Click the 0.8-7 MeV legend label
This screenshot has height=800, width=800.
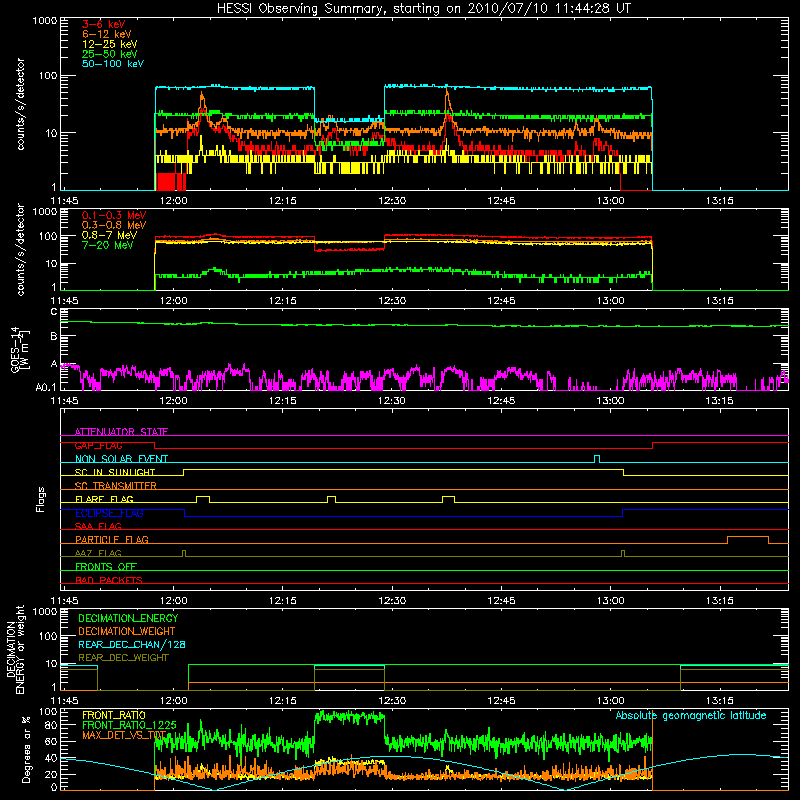[110, 235]
